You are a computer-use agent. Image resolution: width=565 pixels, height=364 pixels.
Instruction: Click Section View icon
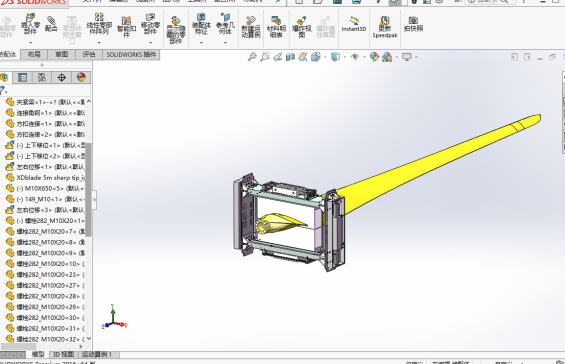290,57
